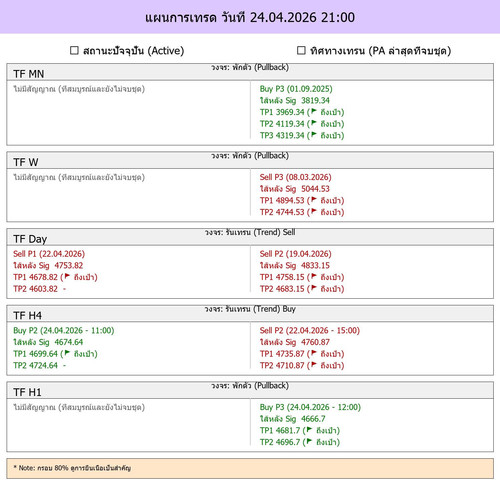Open the TF H4 section header
This screenshot has height=485, width=500.
click(x=250, y=313)
